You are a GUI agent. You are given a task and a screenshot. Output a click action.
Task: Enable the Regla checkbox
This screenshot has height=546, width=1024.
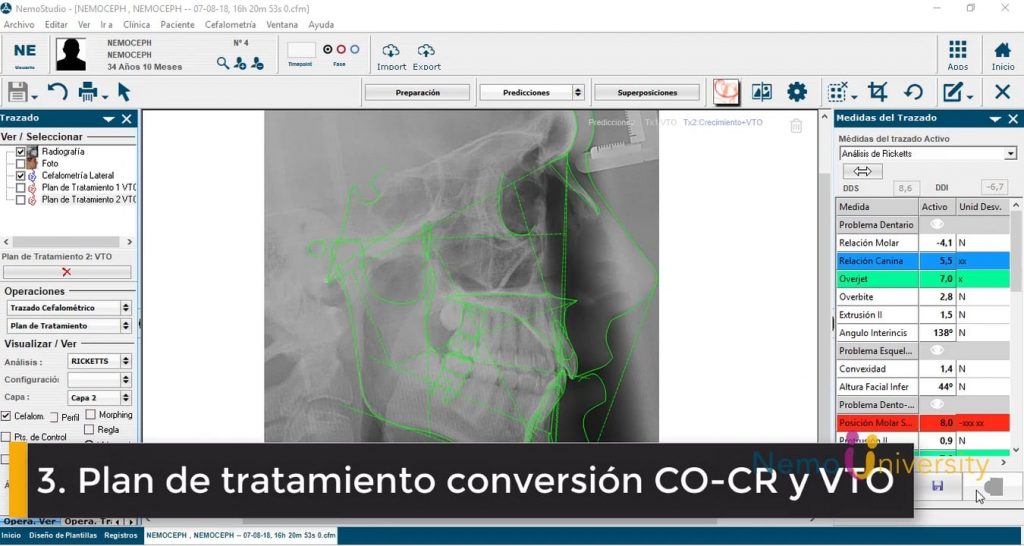coord(89,429)
